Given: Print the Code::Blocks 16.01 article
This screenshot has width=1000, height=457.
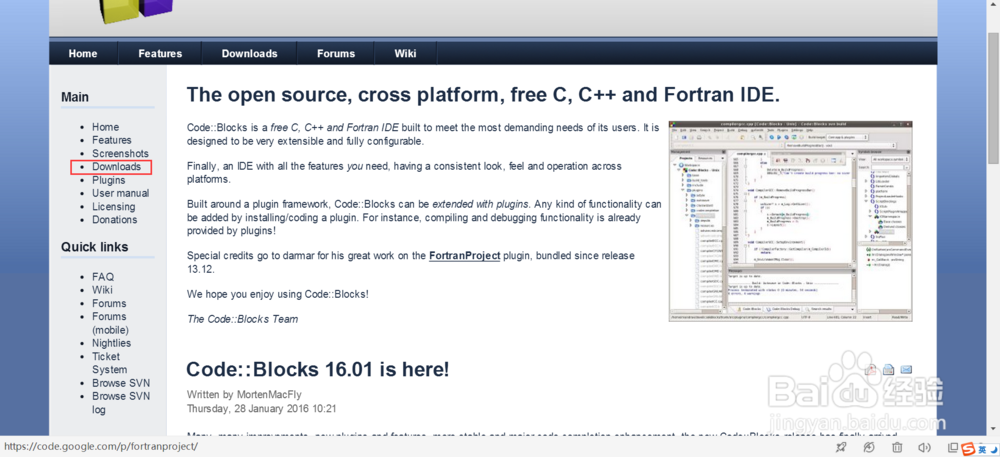Looking at the screenshot, I should [888, 370].
